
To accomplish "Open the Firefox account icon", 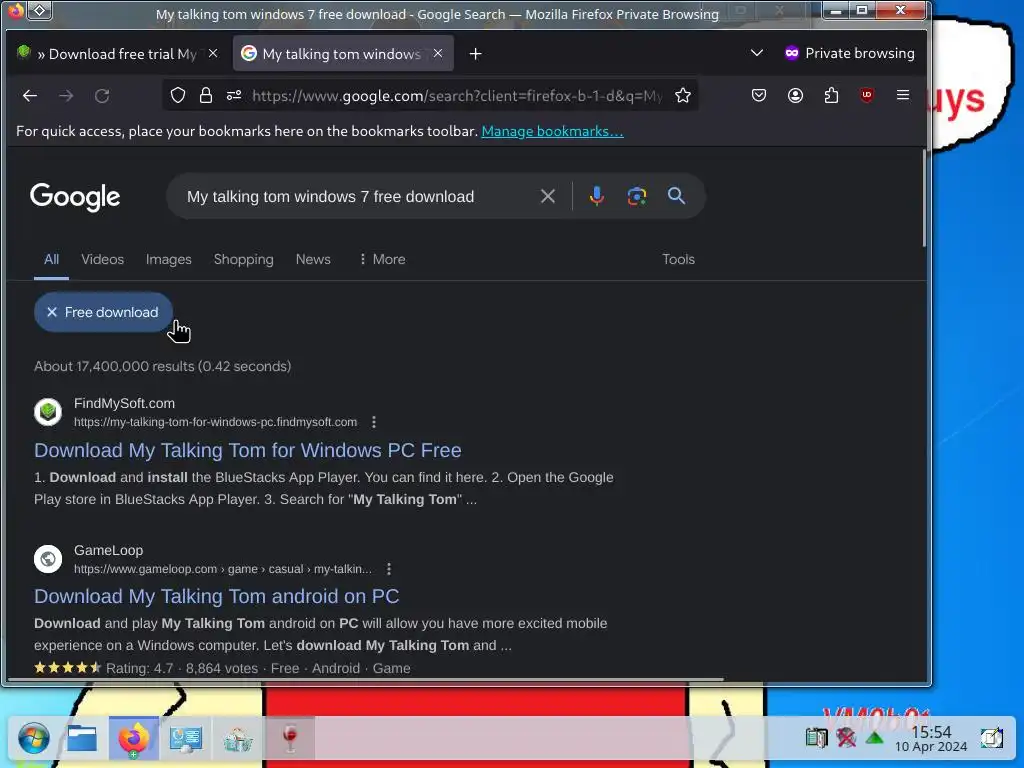I will pos(795,95).
